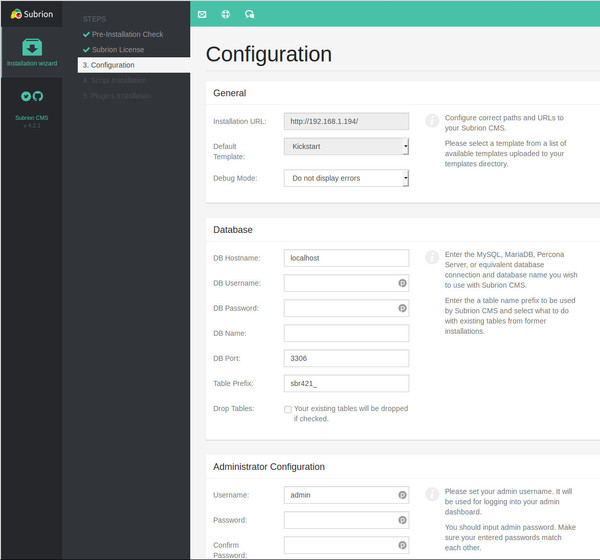Enable the Drop Tables checkbox
The image size is (600, 560).
[x=288, y=409]
